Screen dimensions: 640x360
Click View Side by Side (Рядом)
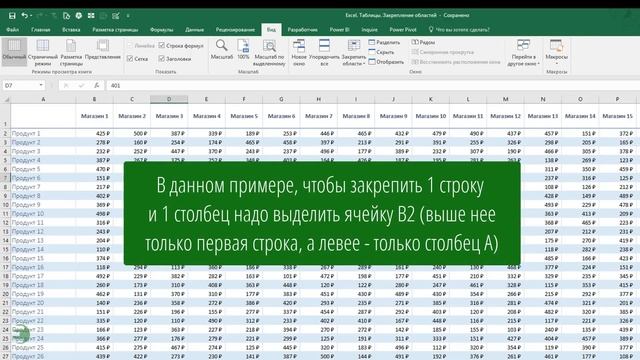pos(423,42)
